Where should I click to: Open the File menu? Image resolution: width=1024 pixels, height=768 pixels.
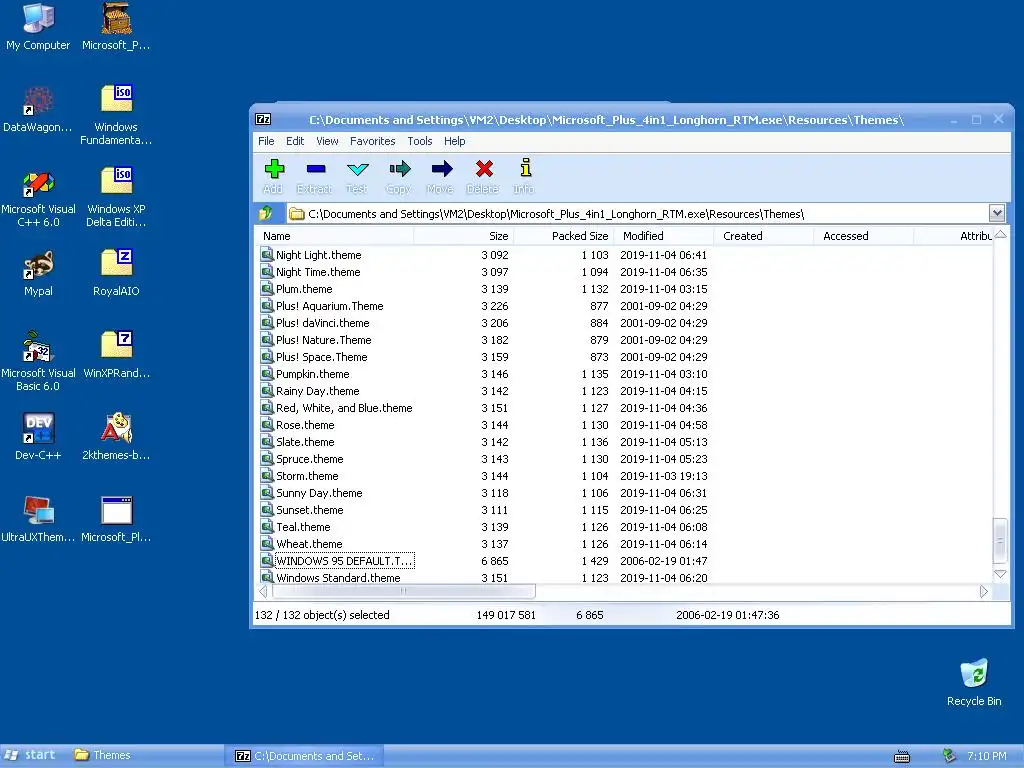tap(266, 141)
